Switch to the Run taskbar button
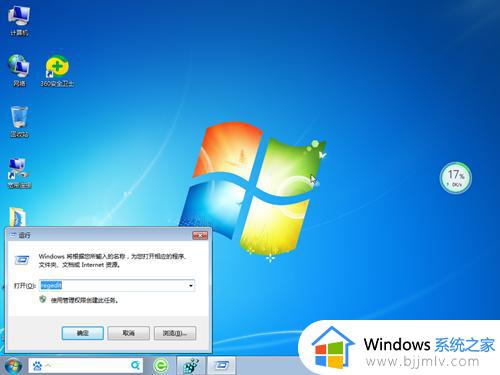Viewport: 500px width, 375px height. tap(222, 366)
